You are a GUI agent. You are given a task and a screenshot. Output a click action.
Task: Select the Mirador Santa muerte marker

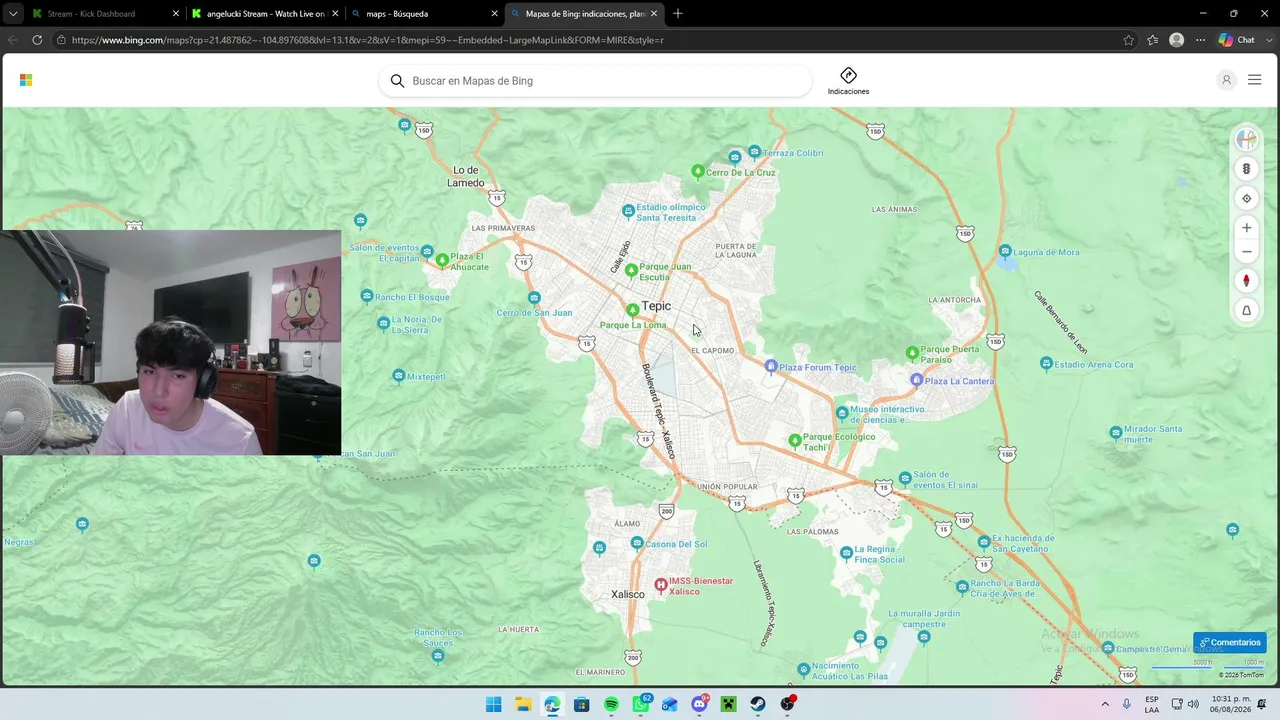1116,433
